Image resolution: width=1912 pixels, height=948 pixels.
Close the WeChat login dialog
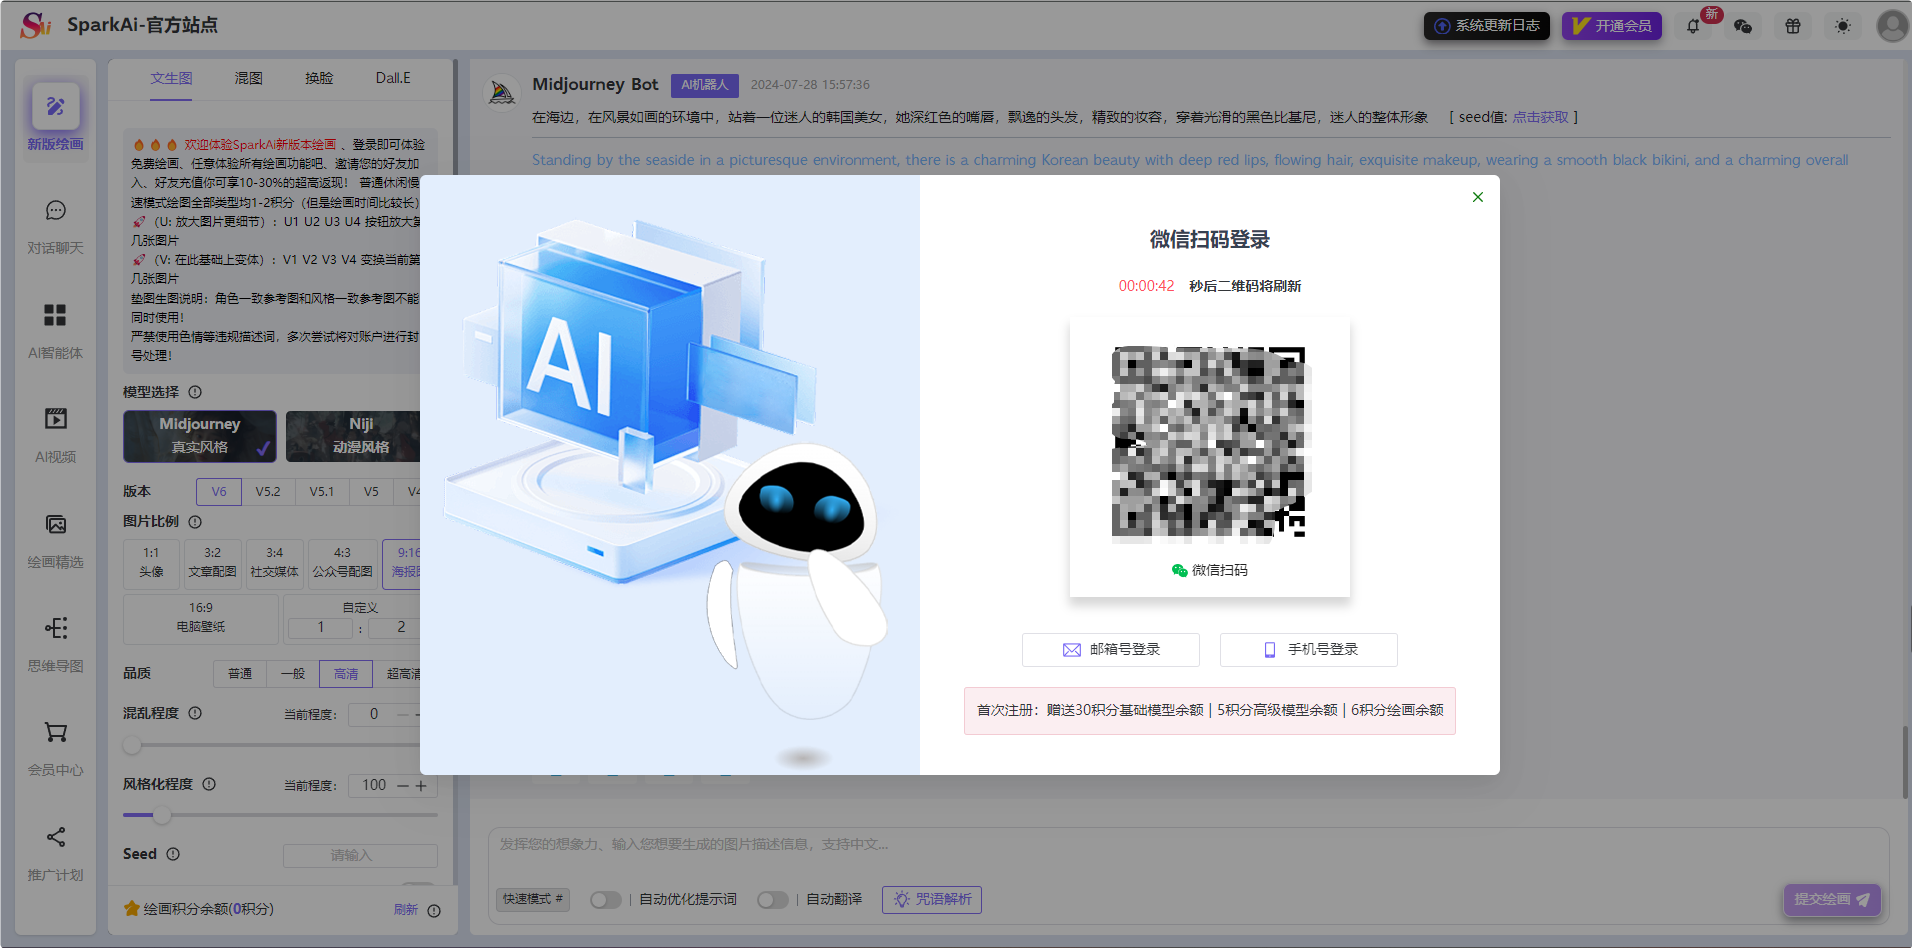pyautogui.click(x=1478, y=197)
